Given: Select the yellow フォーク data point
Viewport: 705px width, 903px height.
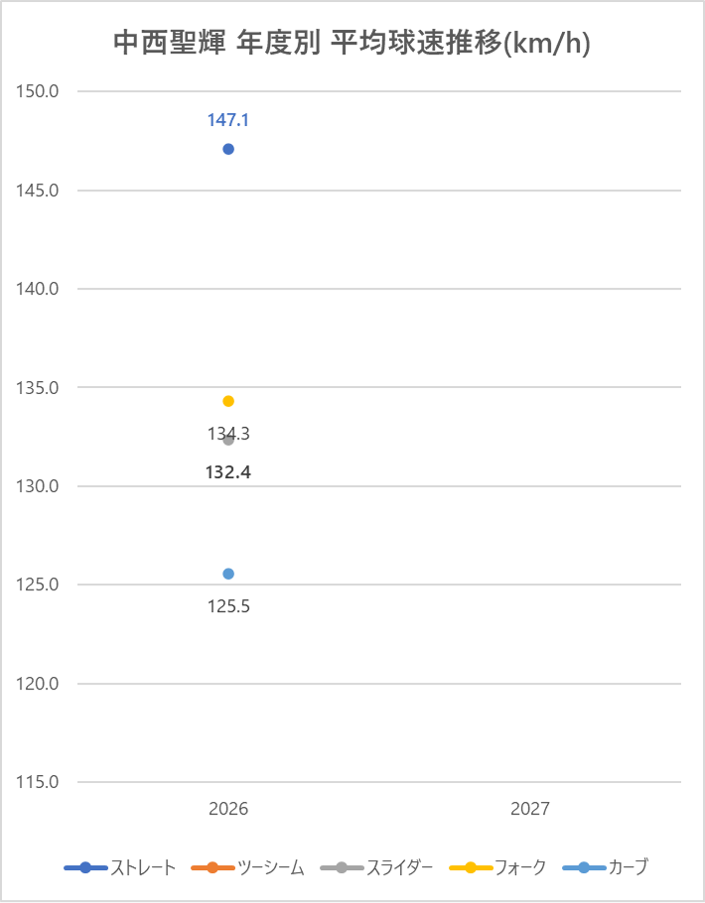Looking at the screenshot, I should (228, 401).
